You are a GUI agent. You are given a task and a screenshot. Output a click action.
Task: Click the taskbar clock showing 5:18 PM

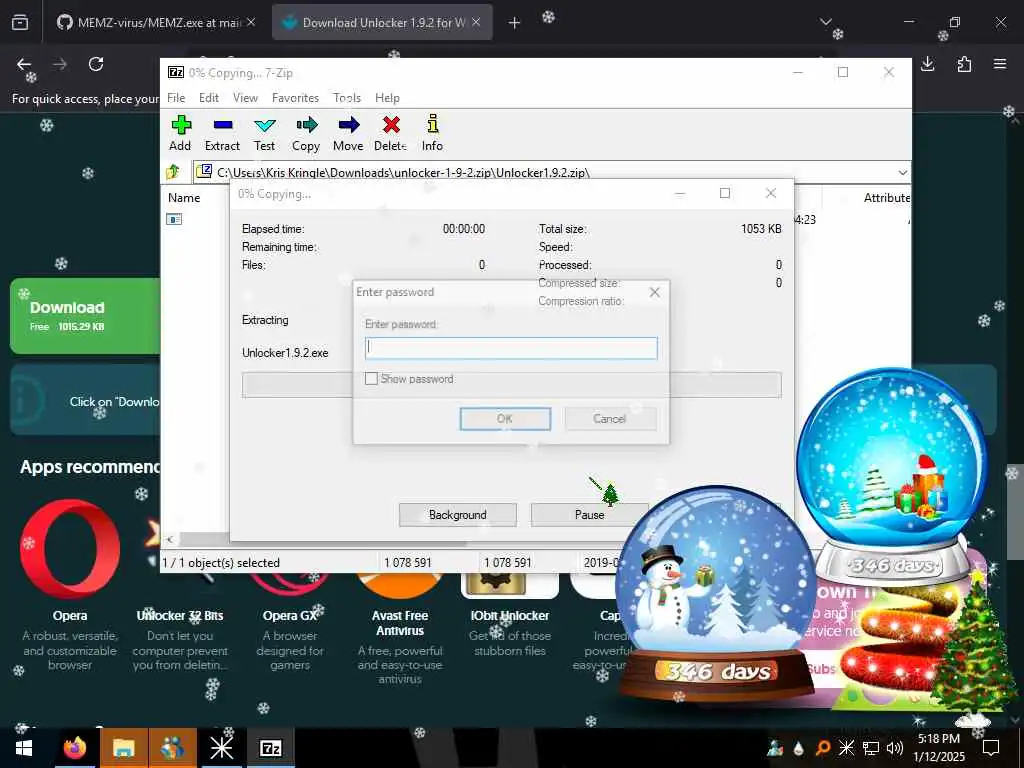click(x=938, y=748)
